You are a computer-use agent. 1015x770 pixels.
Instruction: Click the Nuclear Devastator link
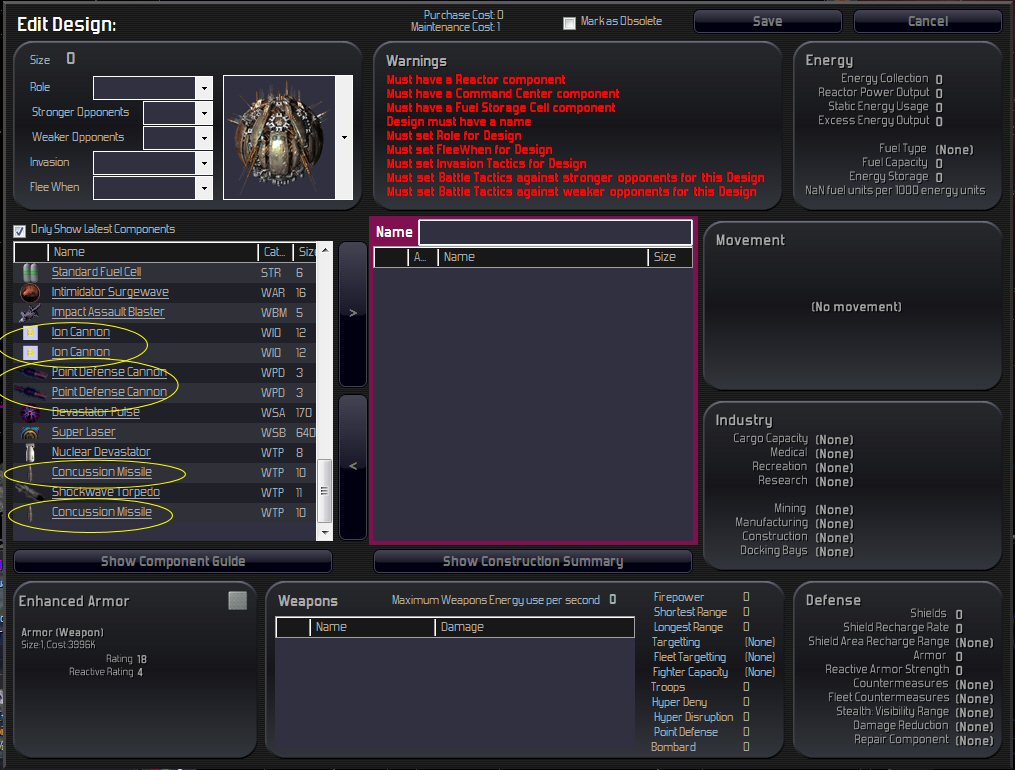click(101, 452)
